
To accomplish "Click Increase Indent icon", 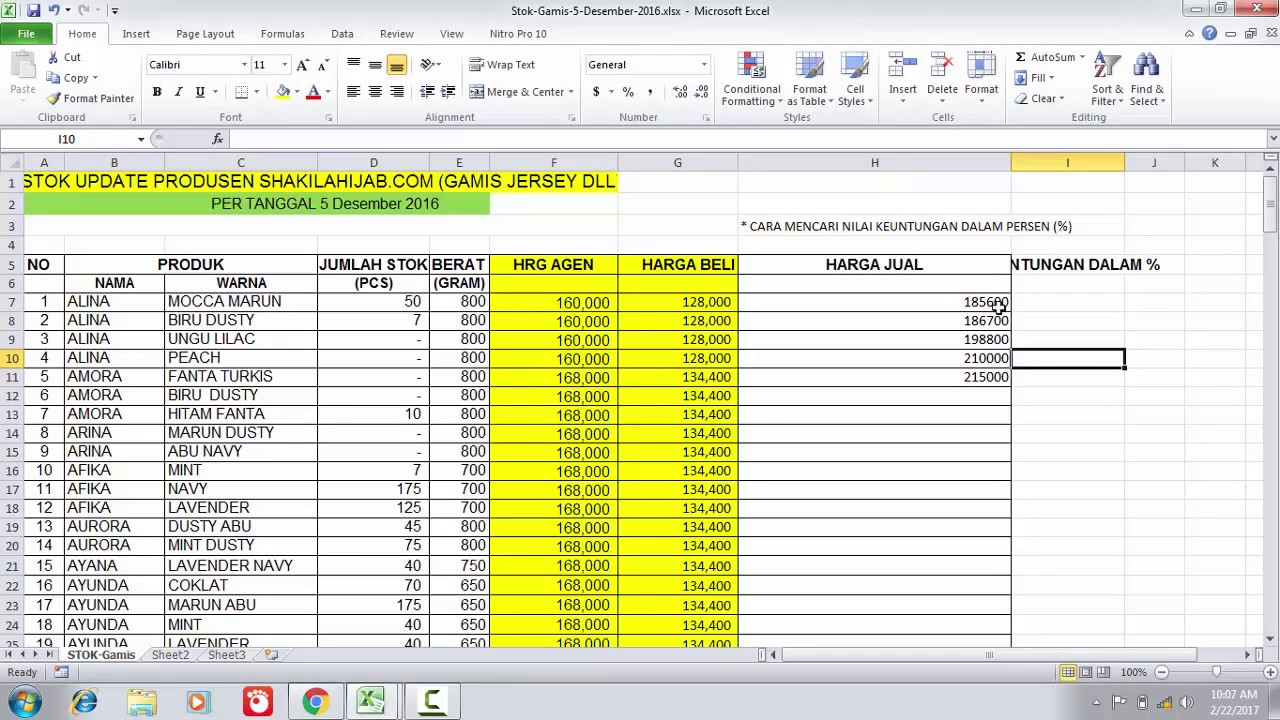I will [448, 91].
